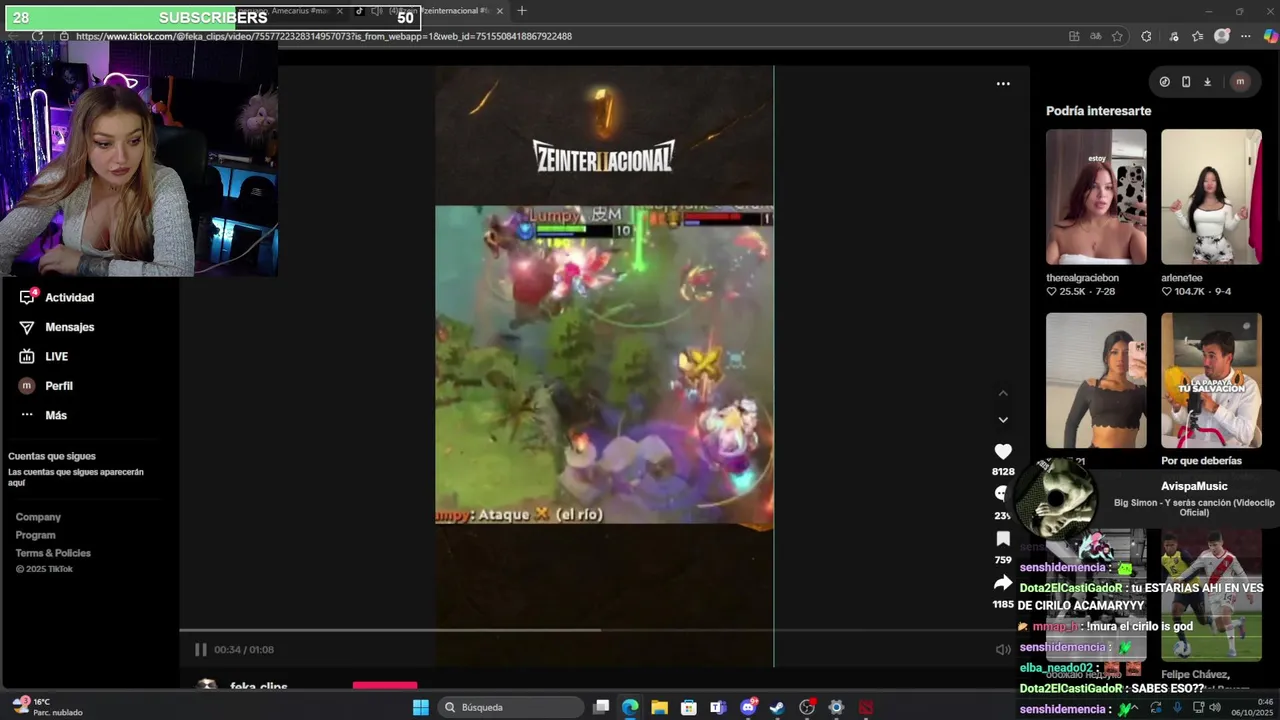
Task: Click the translate page icon
Action: [1096, 36]
